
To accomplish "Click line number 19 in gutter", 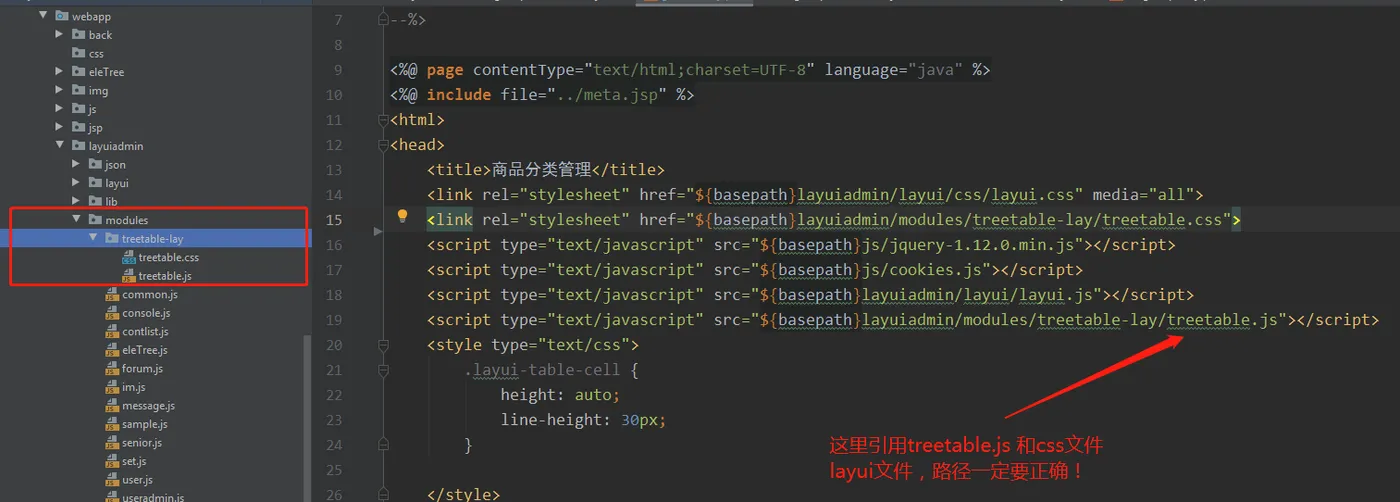I will click(333, 320).
